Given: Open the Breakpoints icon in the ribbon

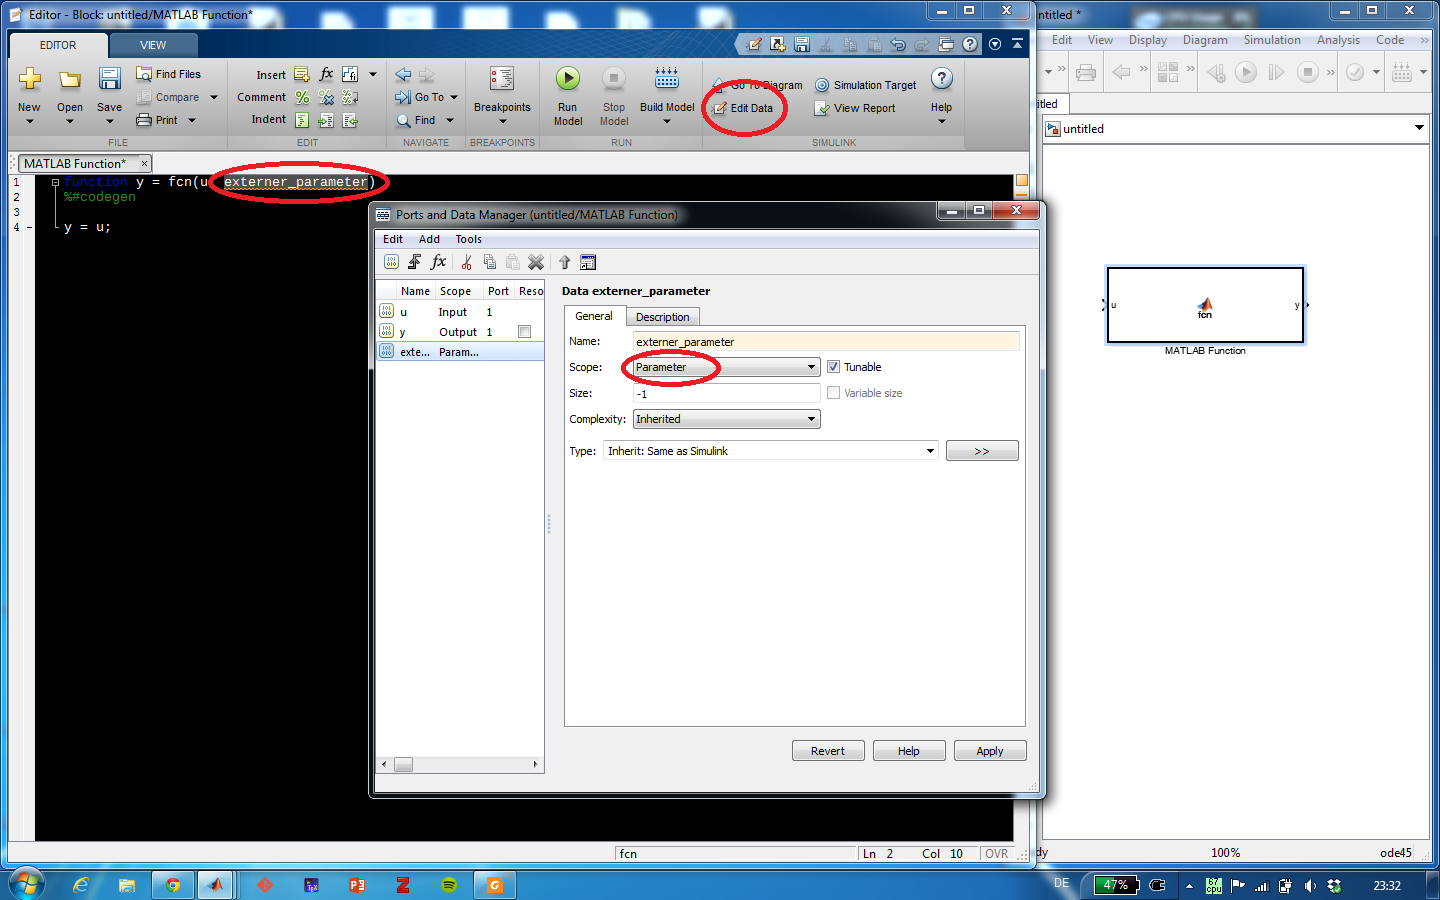Looking at the screenshot, I should pos(502,79).
